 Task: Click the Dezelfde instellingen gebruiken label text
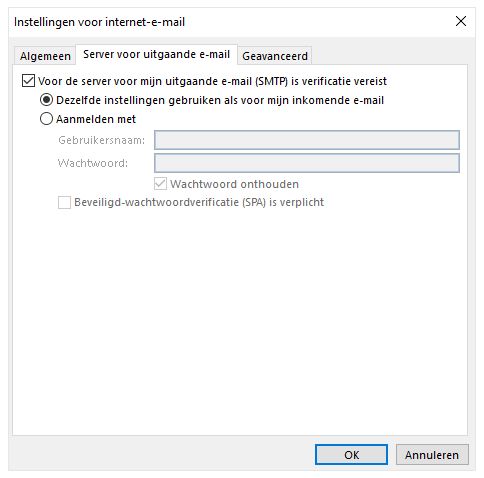pos(220,100)
